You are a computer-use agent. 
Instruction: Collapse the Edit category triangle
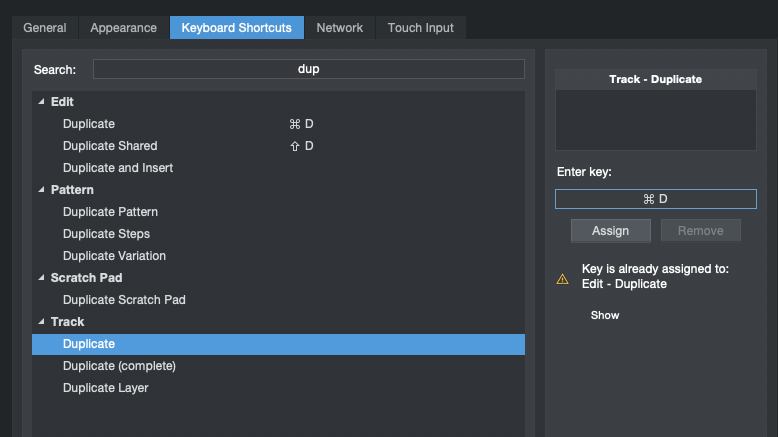(41, 102)
